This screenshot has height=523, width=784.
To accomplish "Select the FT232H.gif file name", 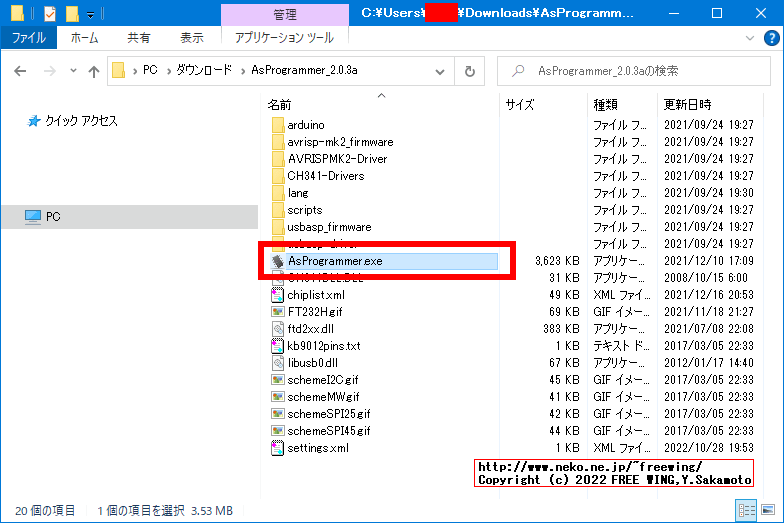I will click(x=315, y=312).
